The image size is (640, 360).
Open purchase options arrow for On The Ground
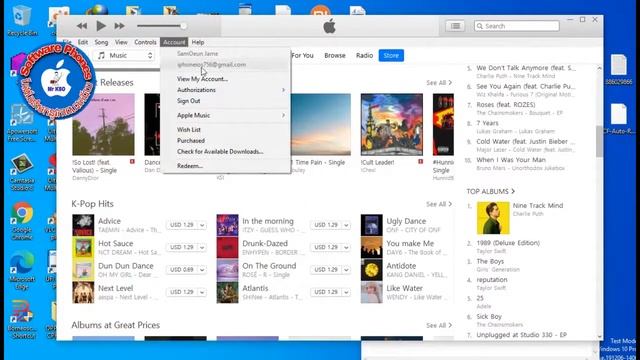(346, 270)
